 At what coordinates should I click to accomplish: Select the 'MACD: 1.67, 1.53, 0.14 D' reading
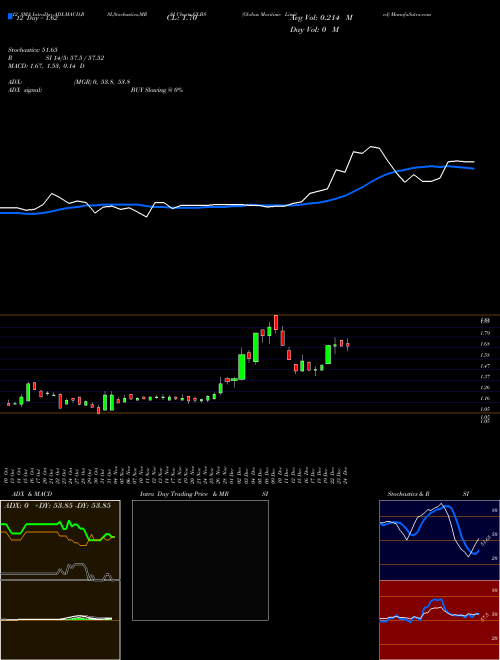coord(46,66)
